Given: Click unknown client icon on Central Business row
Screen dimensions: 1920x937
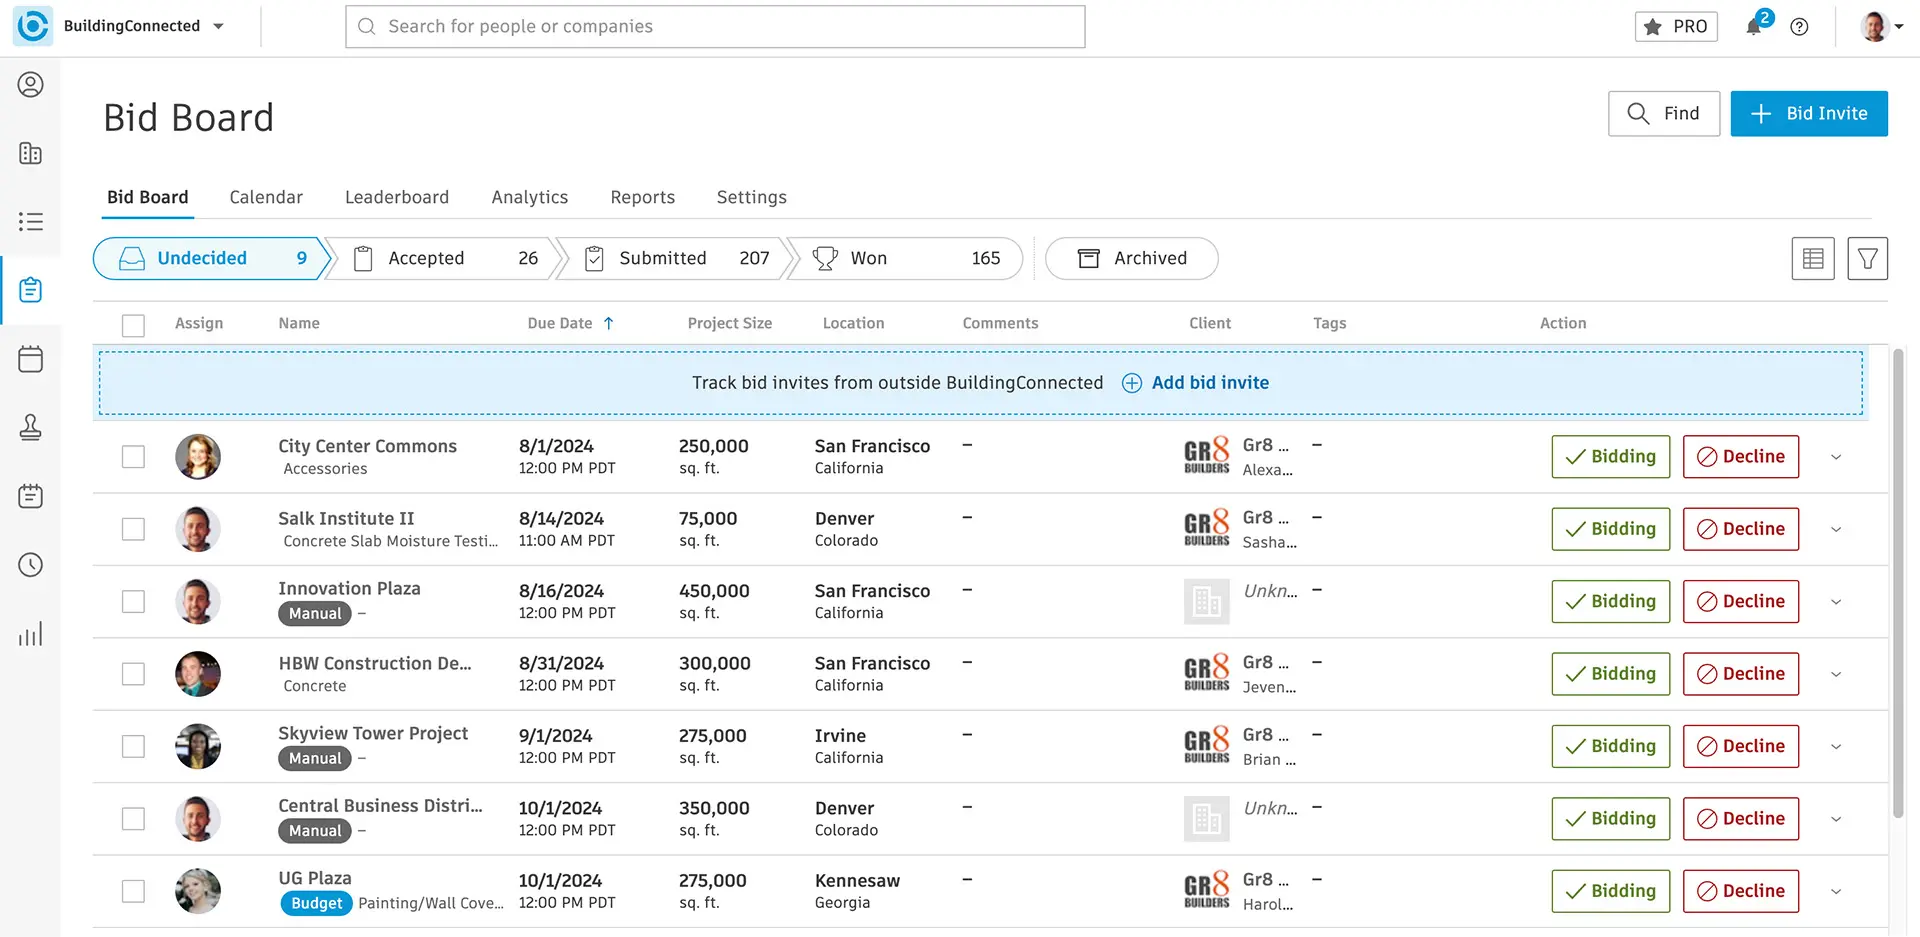Looking at the screenshot, I should [x=1207, y=818].
